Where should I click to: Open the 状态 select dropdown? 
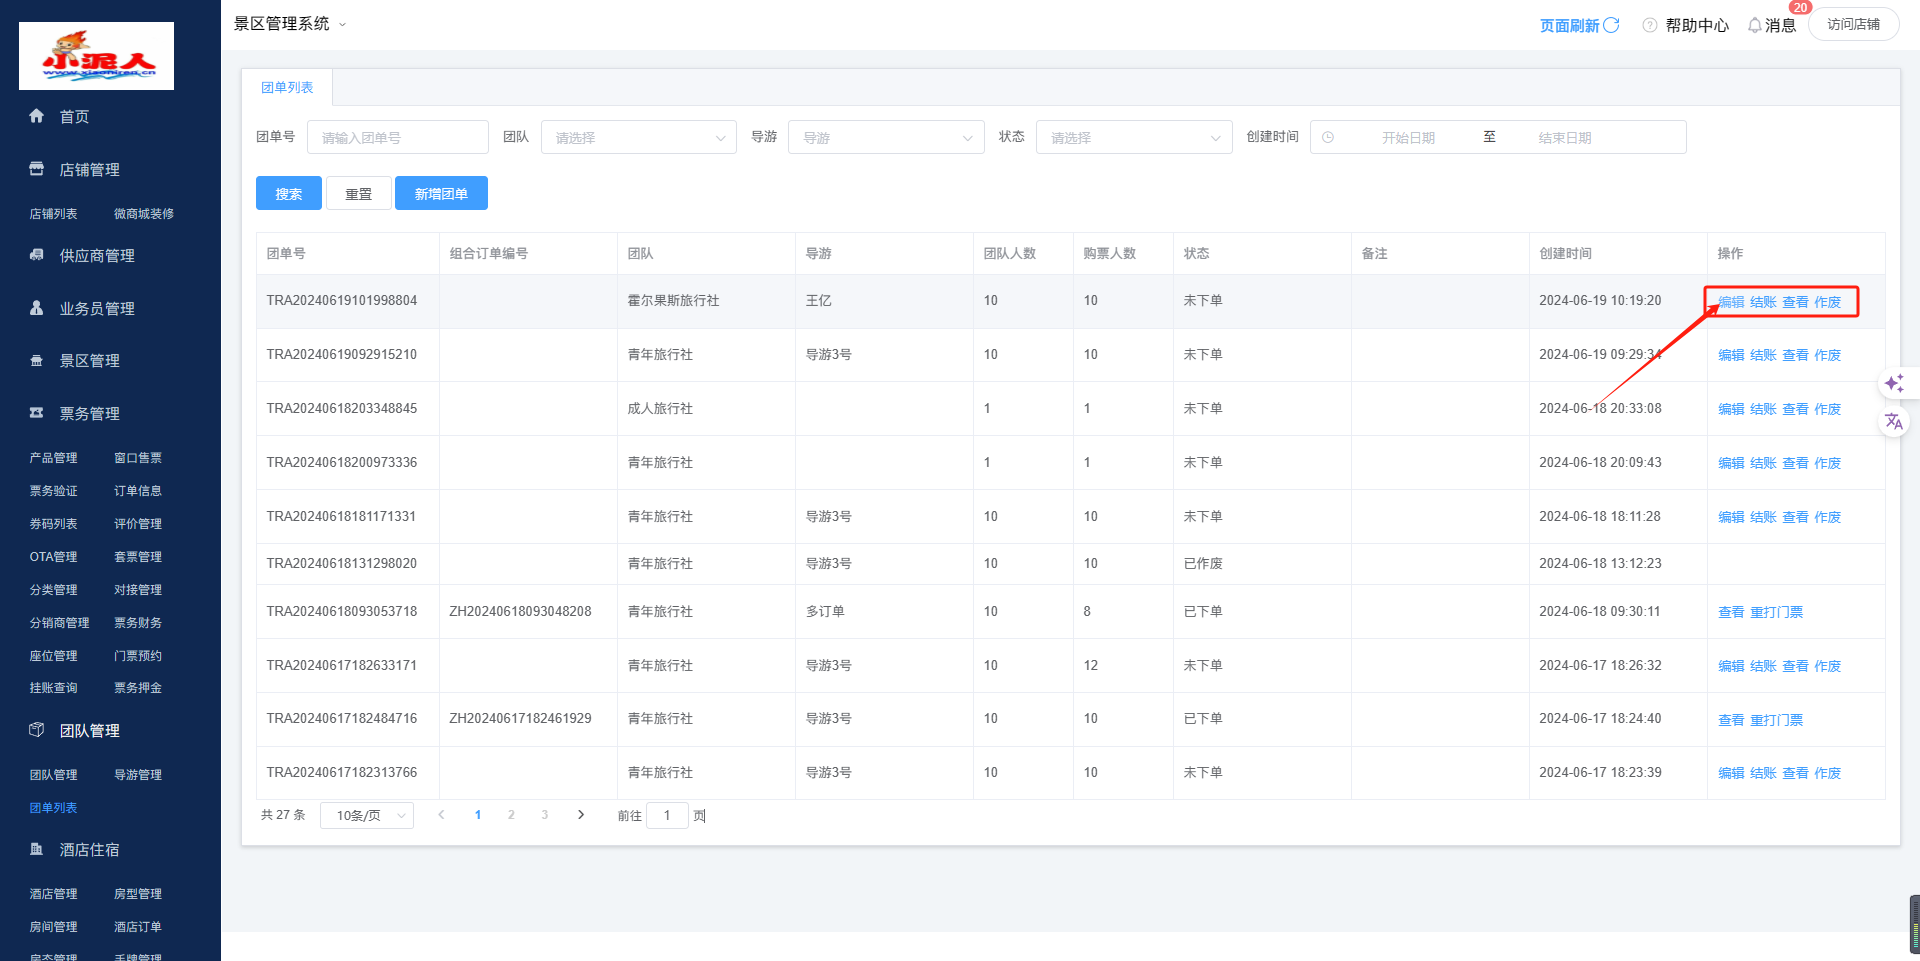(1133, 138)
